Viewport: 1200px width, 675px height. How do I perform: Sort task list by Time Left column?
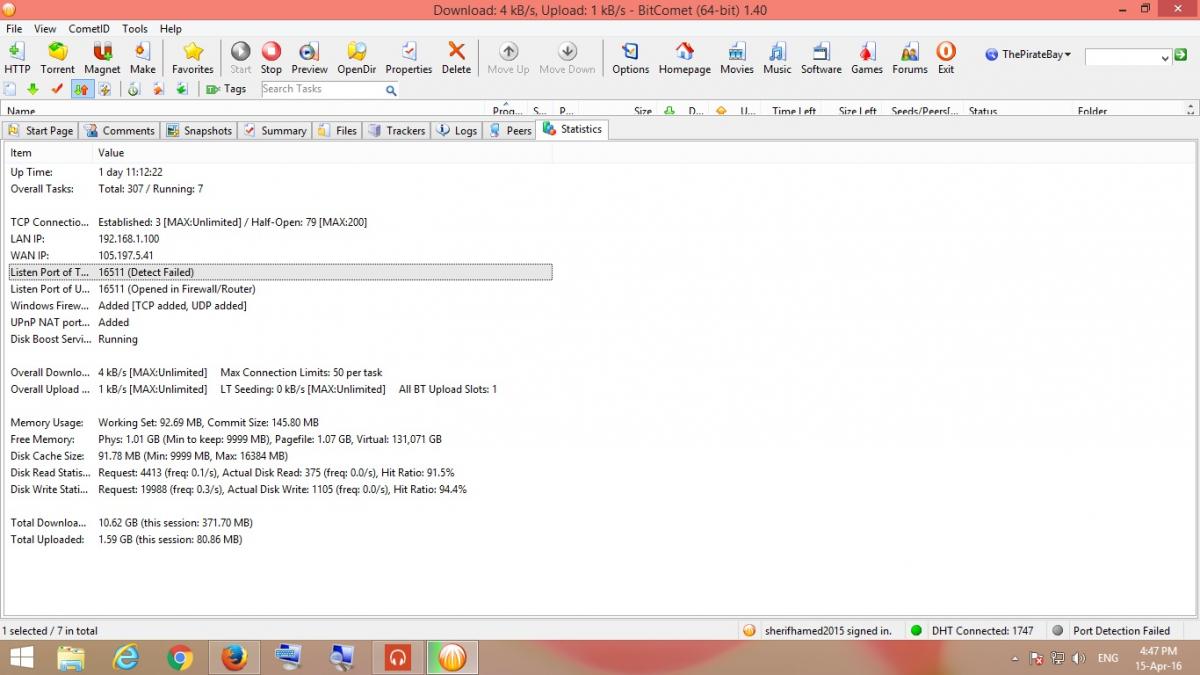point(796,110)
